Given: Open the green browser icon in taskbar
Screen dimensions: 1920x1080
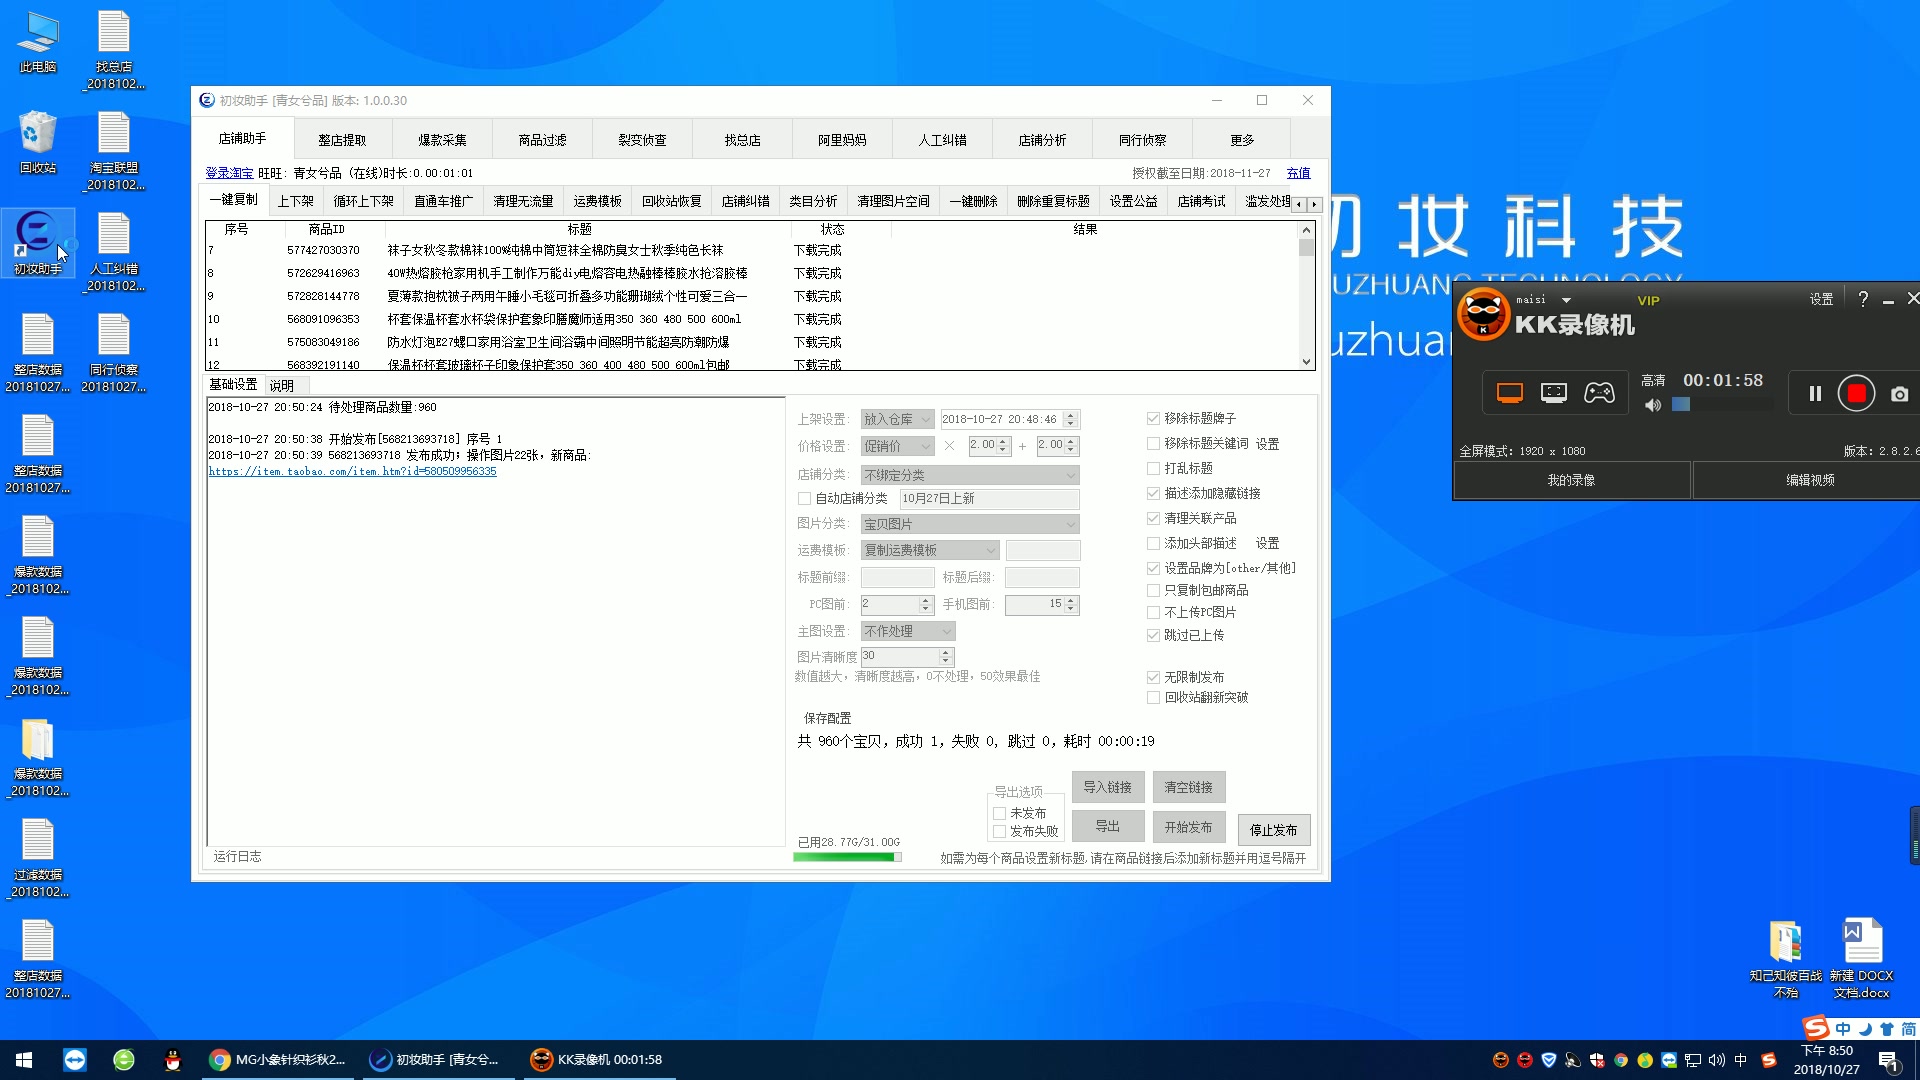Looking at the screenshot, I should [124, 1060].
